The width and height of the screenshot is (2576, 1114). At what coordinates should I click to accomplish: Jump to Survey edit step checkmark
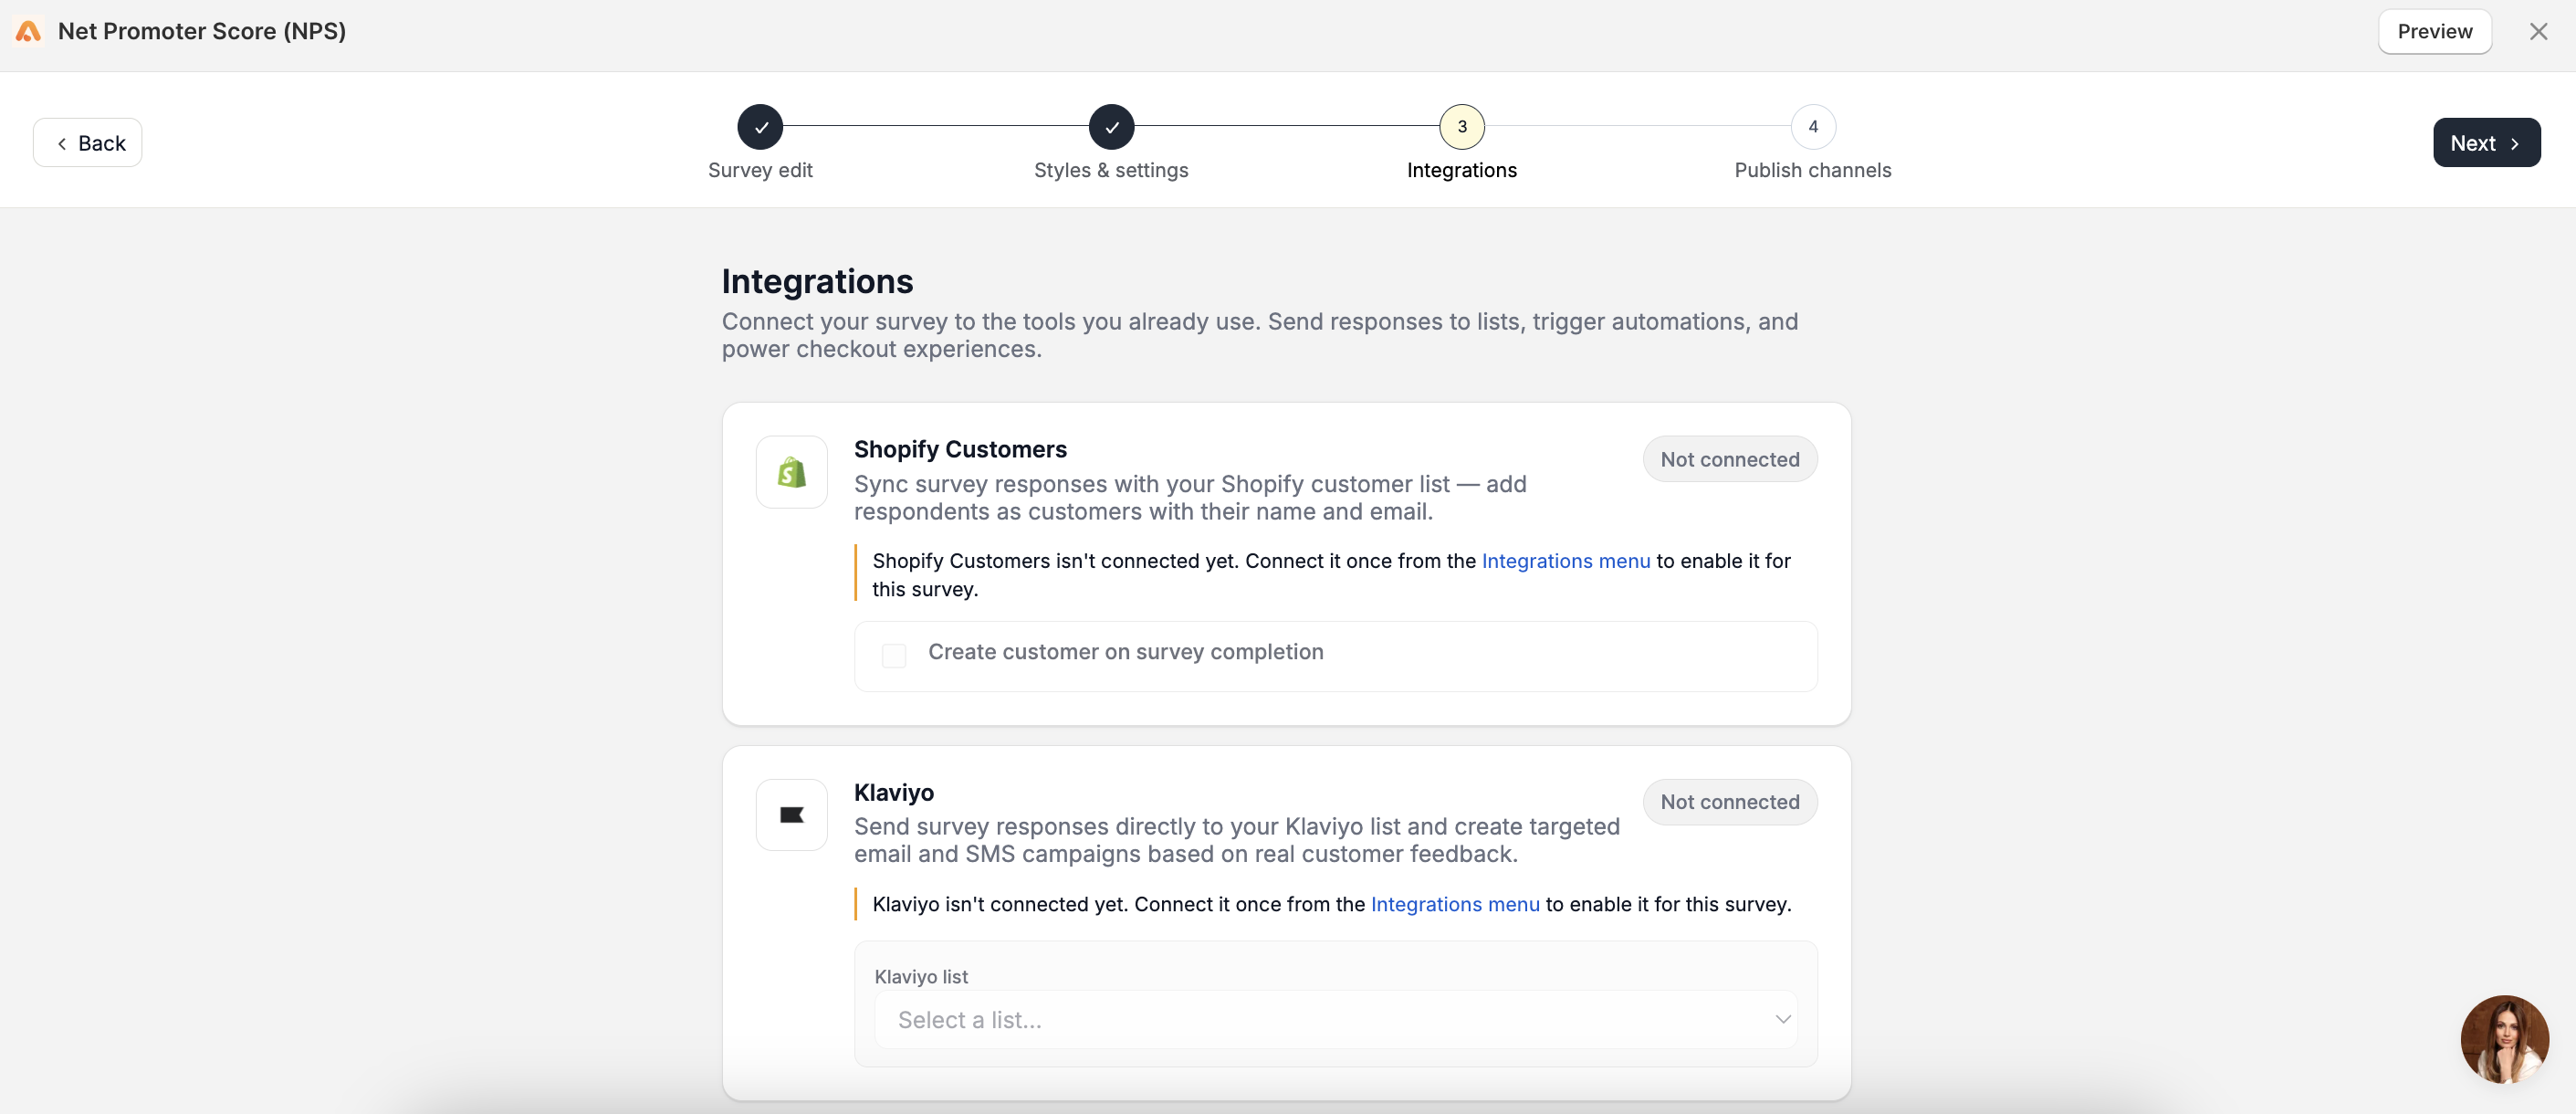(760, 127)
